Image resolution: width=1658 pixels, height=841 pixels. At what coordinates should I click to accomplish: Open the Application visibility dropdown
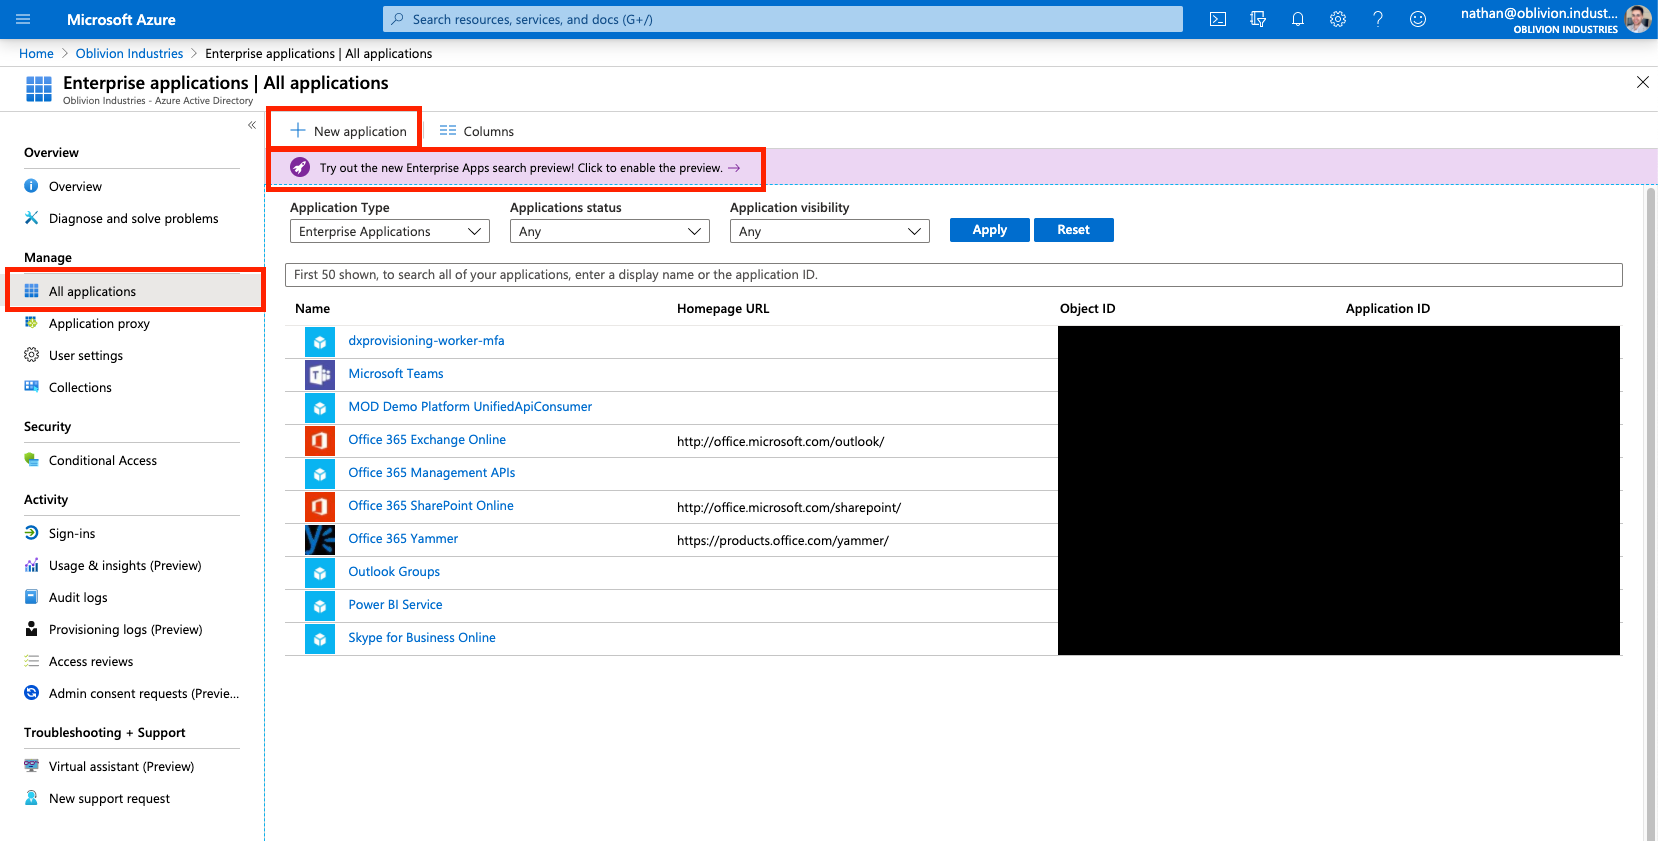(829, 231)
